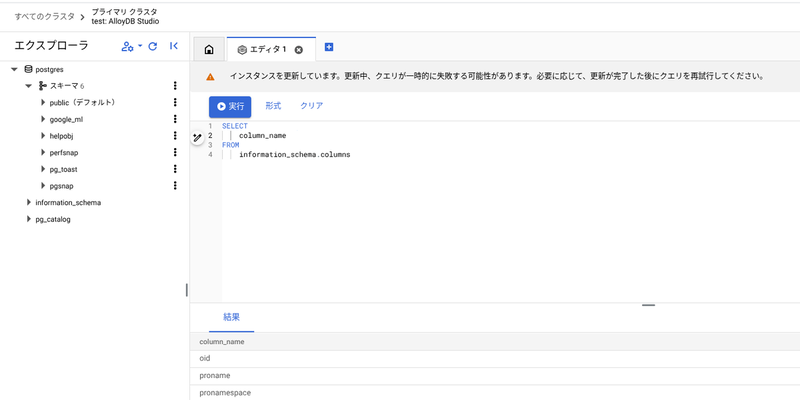The image size is (800, 400).
Task: Open more options for public schema
Action: point(175,102)
